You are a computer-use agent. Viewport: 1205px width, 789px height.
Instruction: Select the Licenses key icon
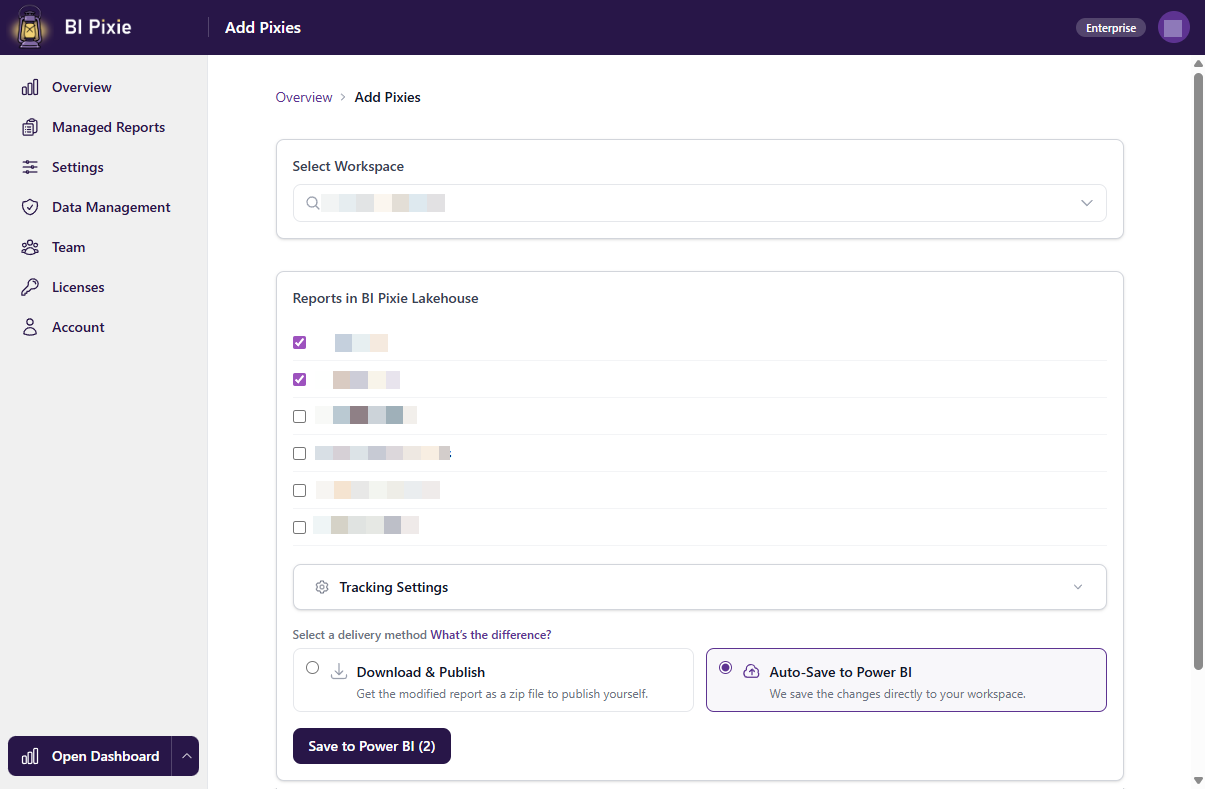click(x=29, y=287)
